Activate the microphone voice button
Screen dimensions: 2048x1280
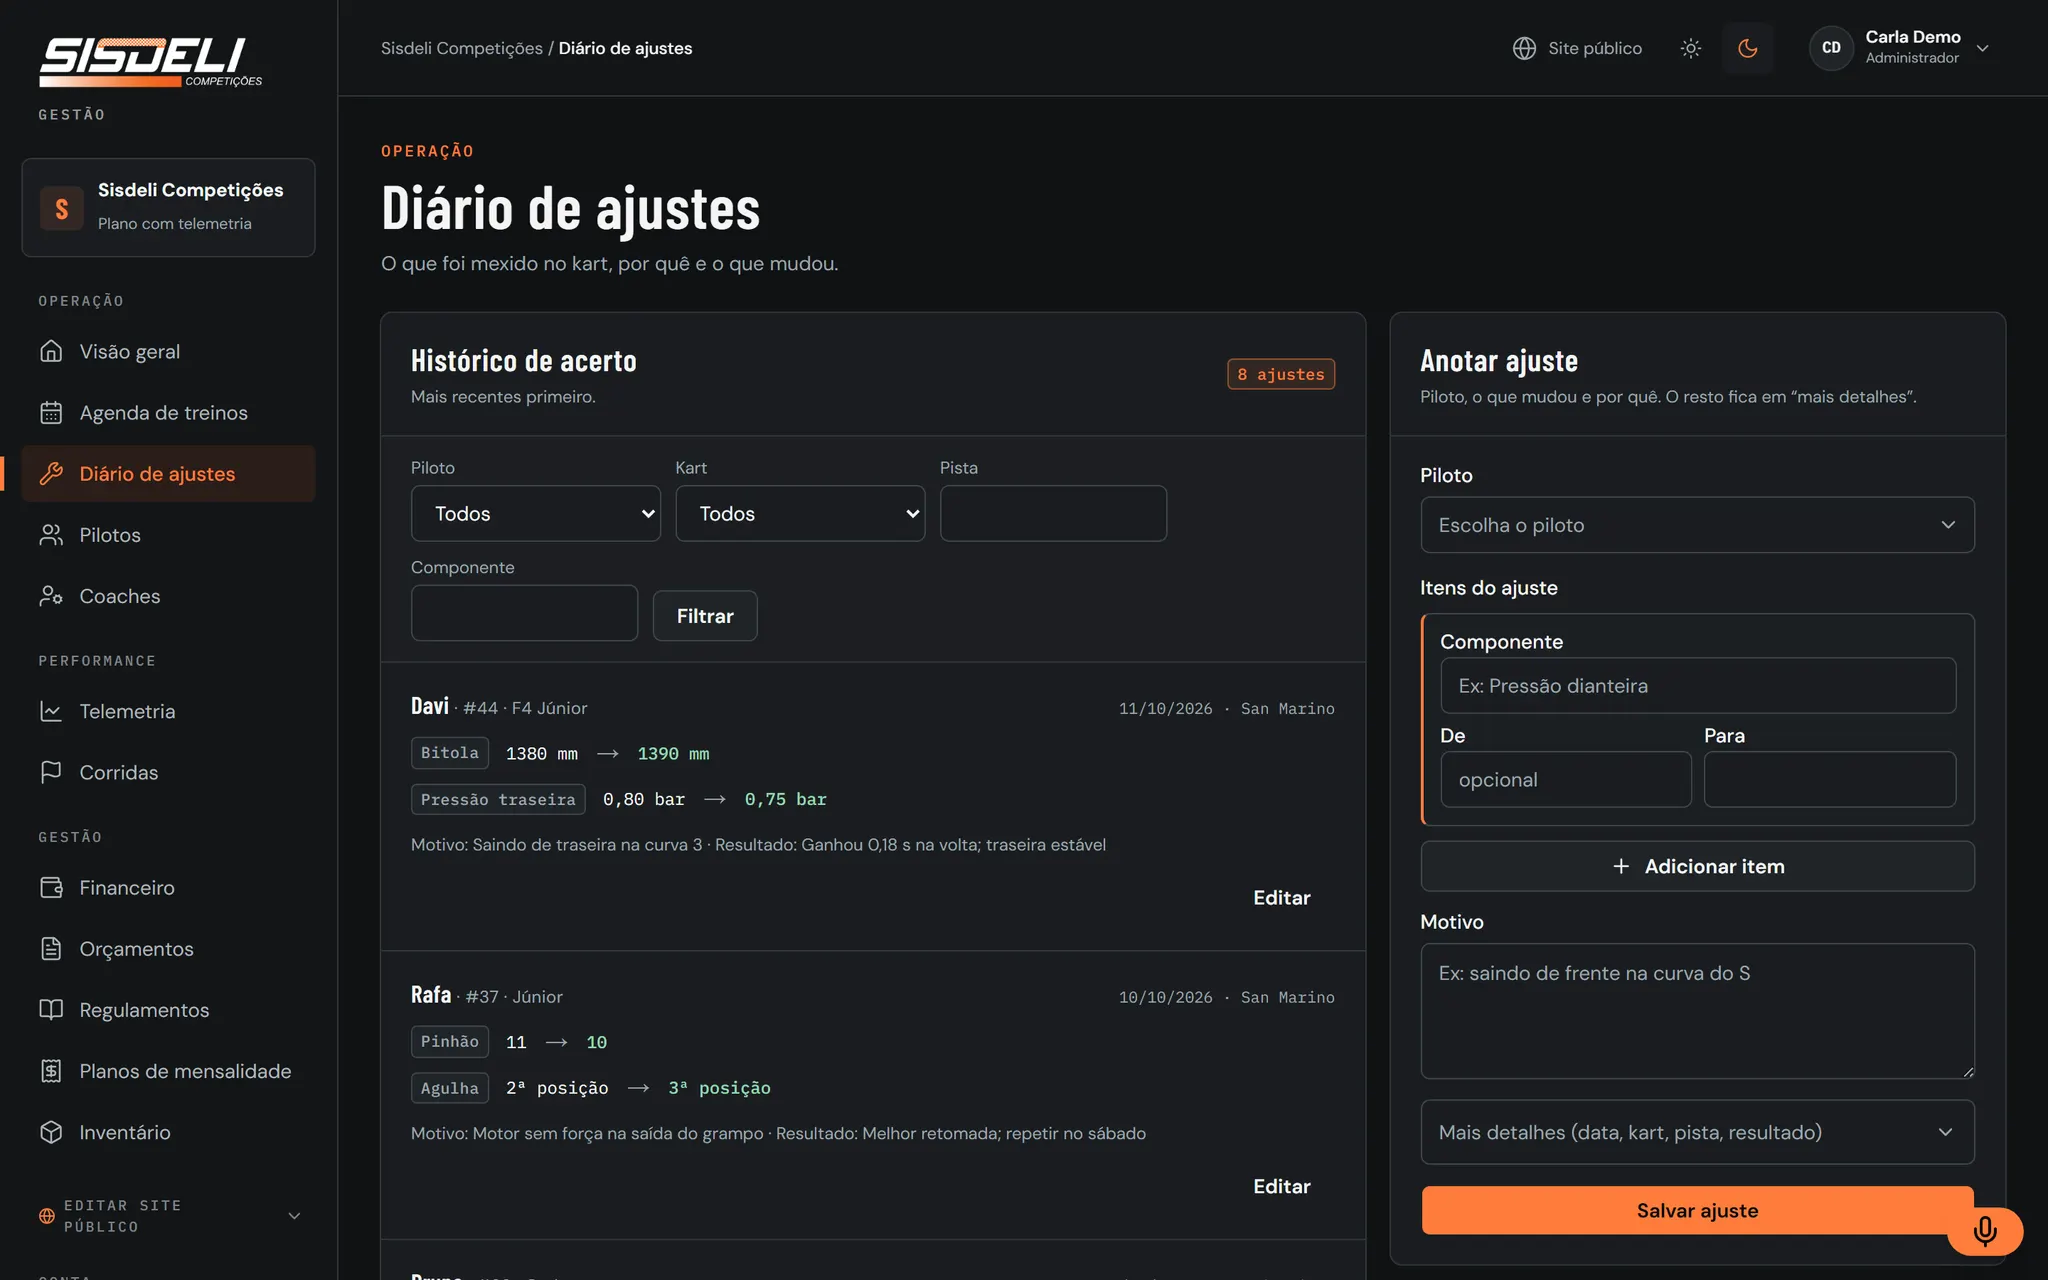1985,1230
